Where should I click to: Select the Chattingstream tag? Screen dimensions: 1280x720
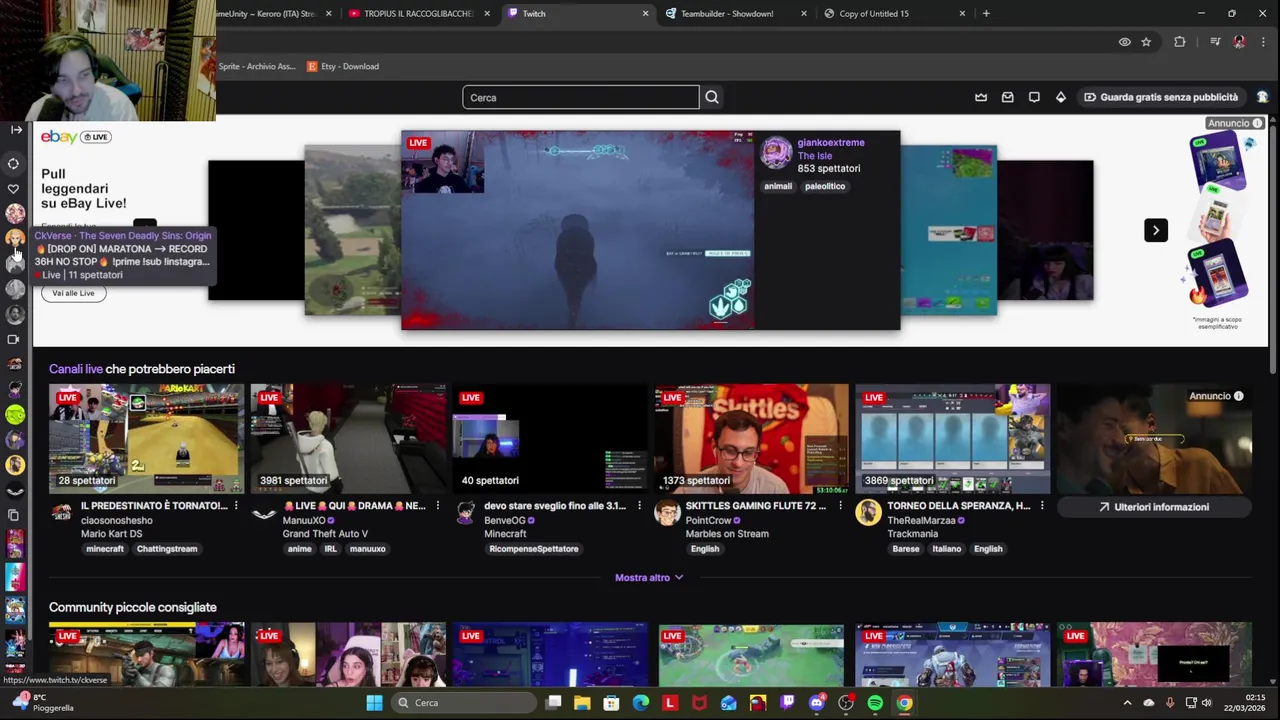coord(167,549)
